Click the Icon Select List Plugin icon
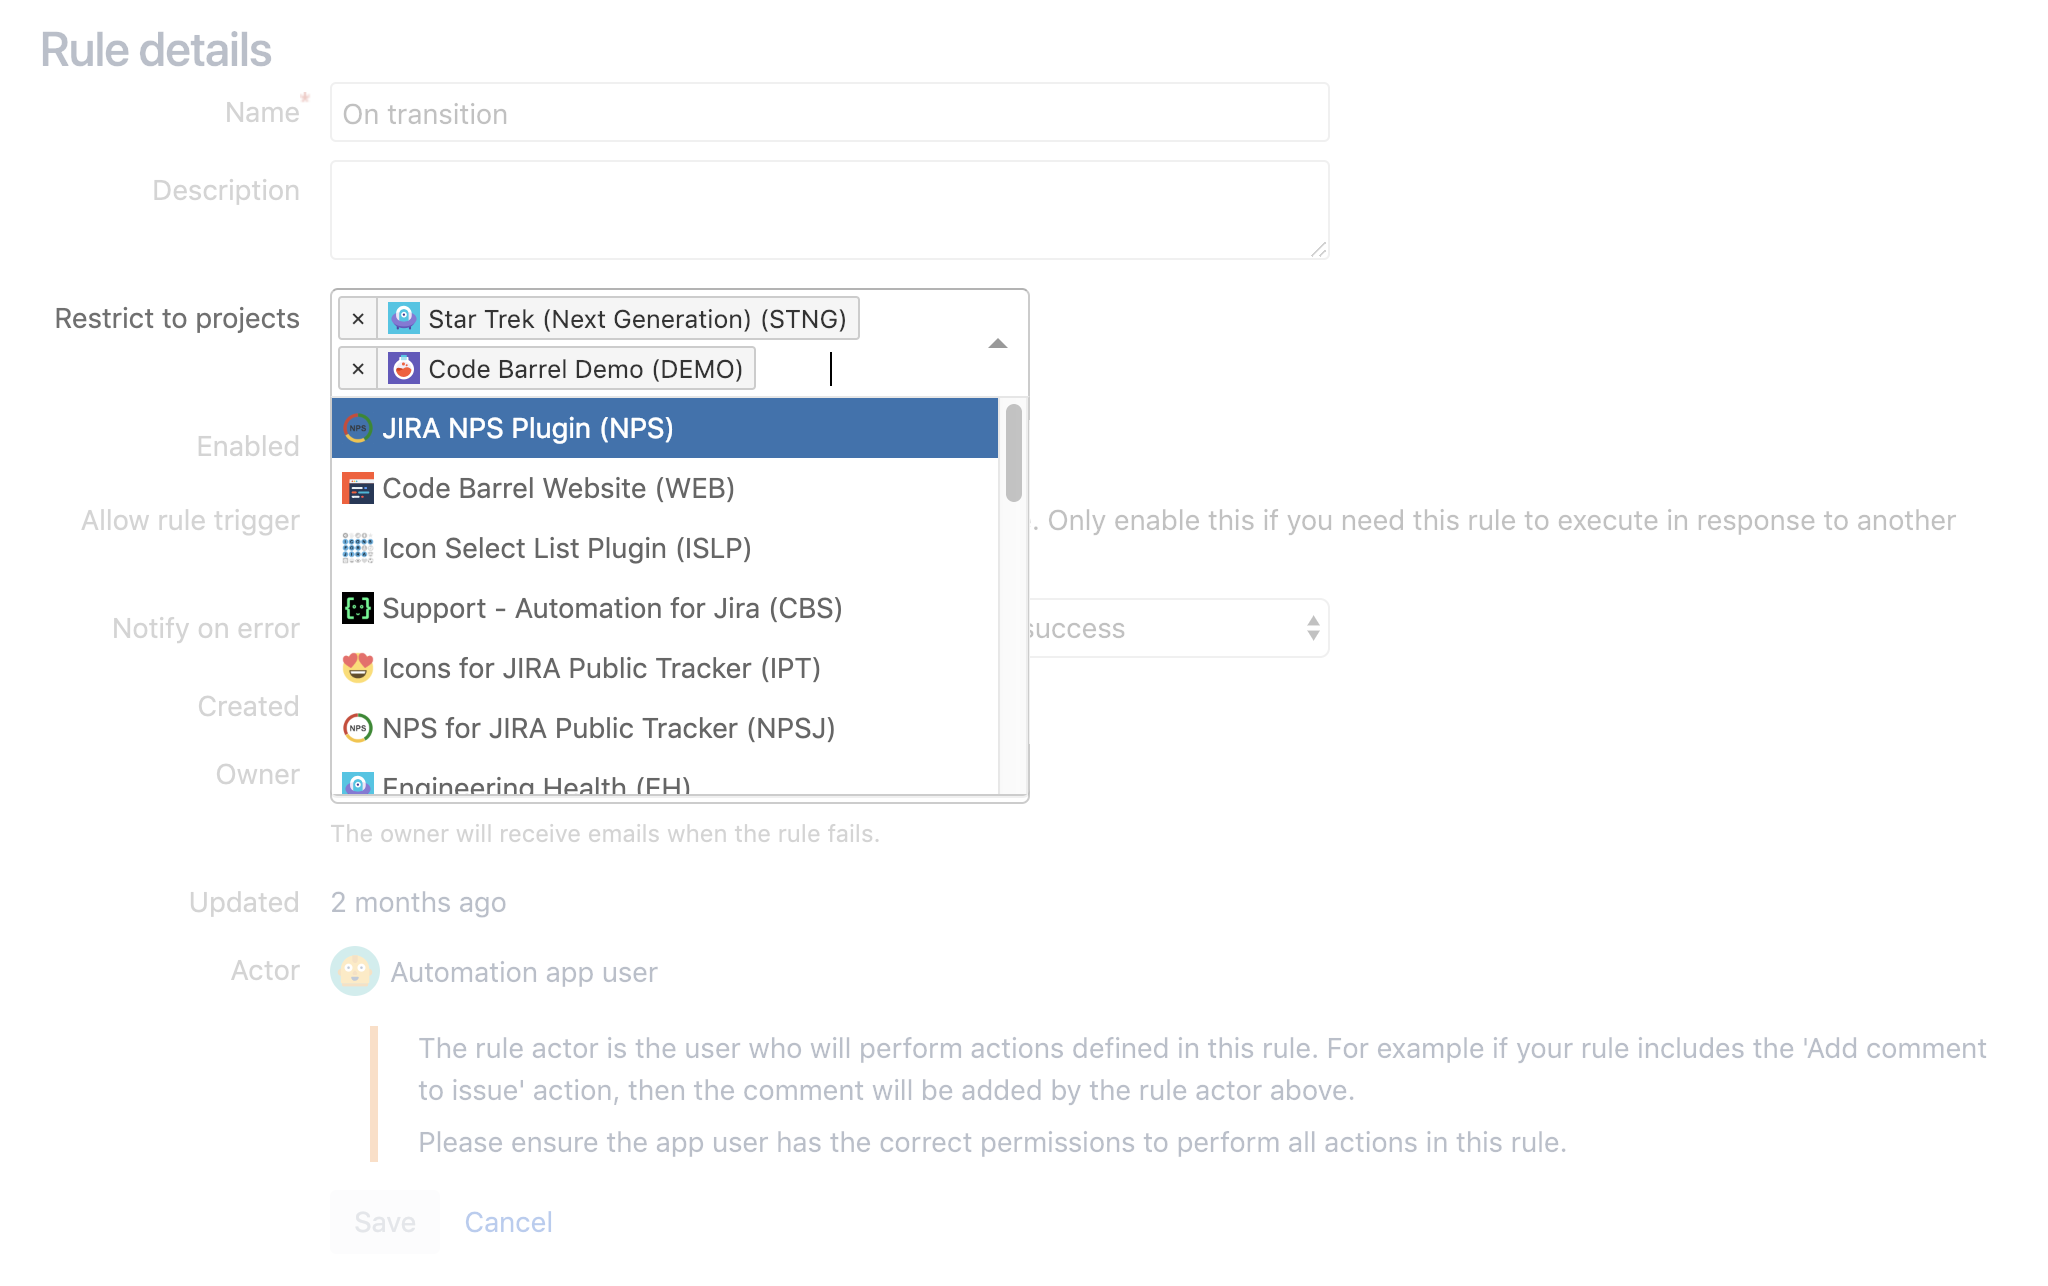This screenshot has height=1286, width=2048. (358, 549)
